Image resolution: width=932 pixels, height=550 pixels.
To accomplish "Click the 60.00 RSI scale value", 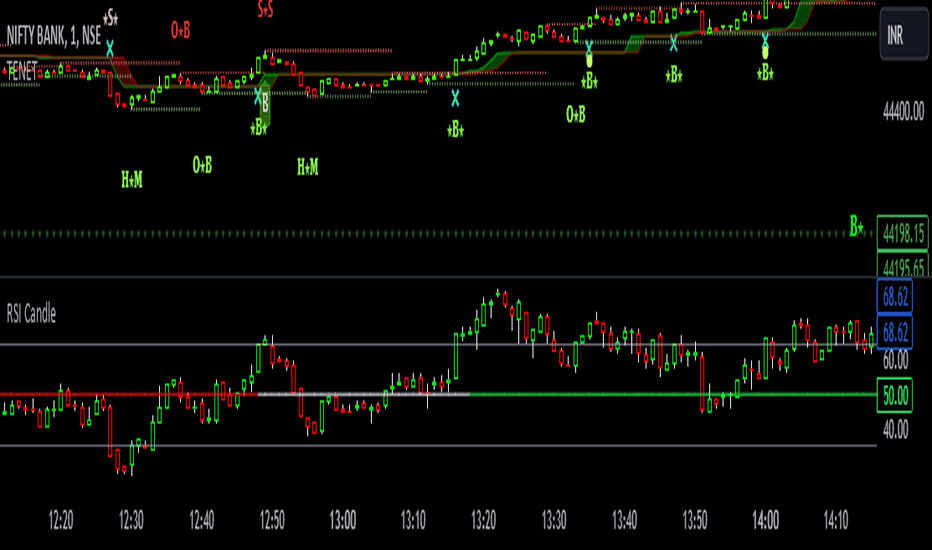I will (895, 360).
